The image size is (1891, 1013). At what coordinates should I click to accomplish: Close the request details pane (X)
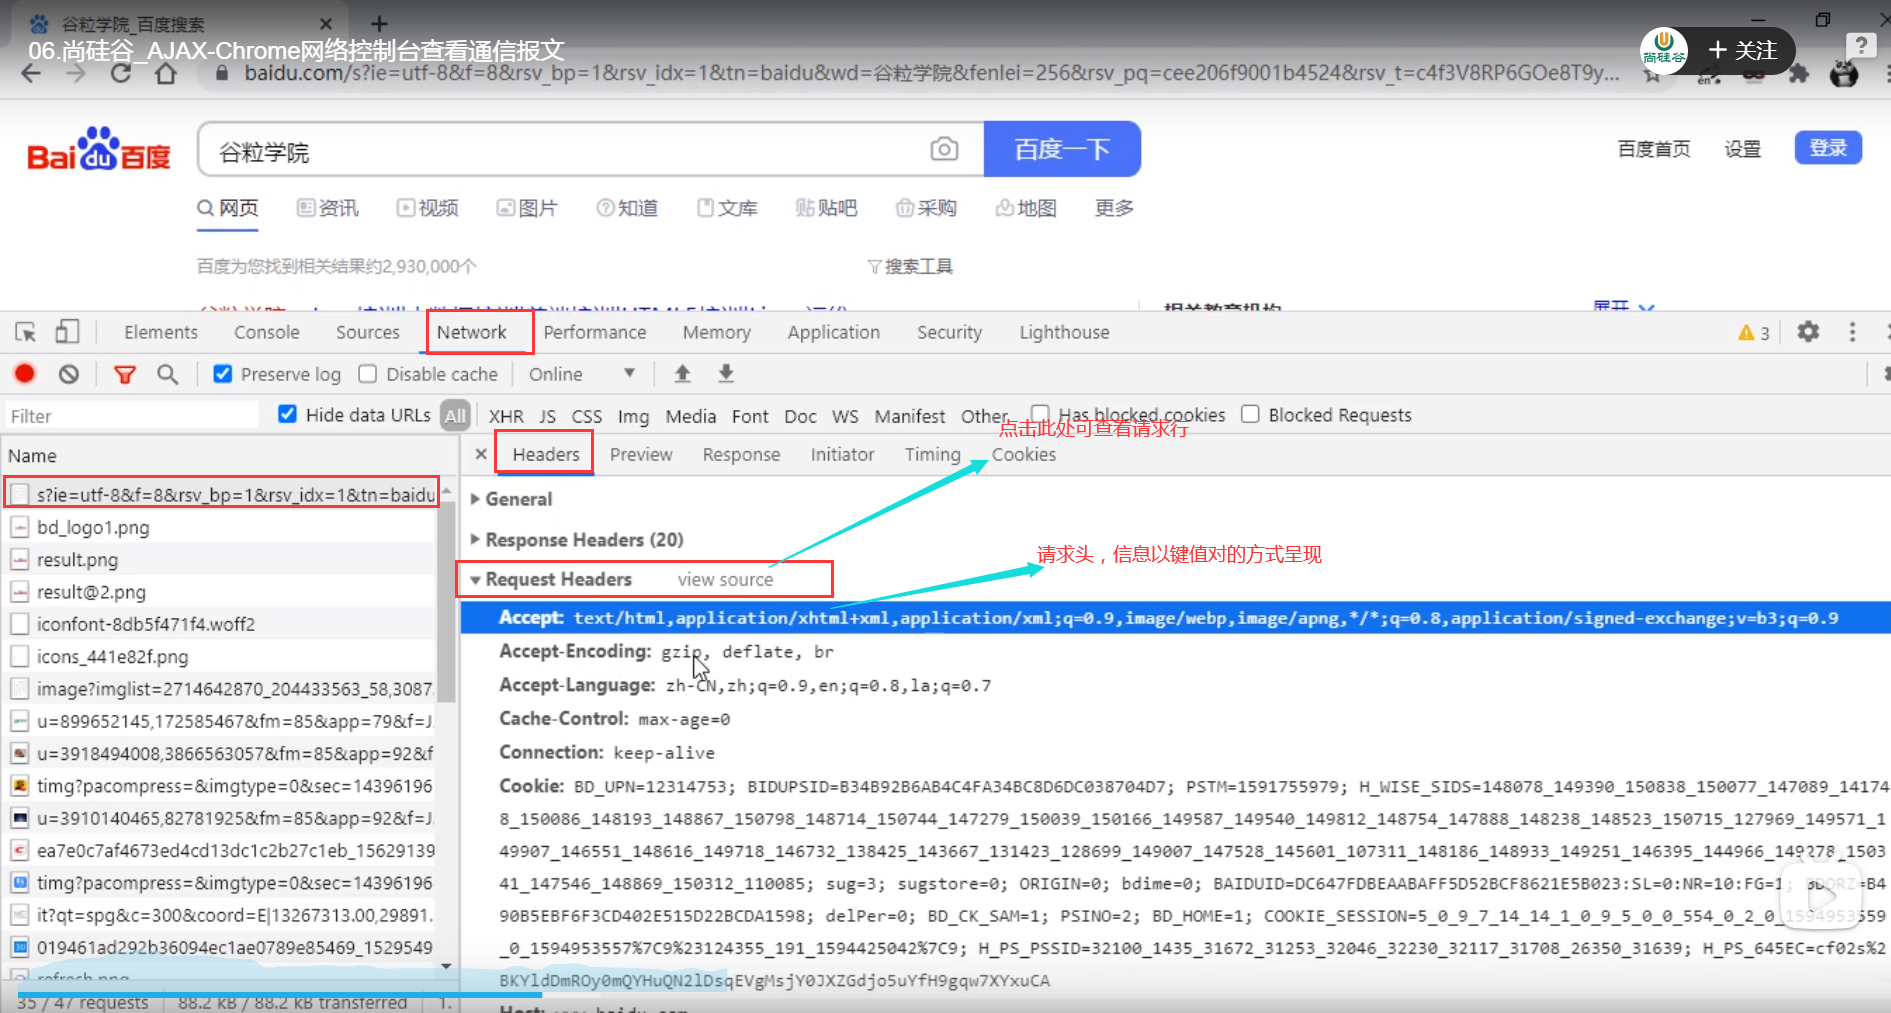[x=481, y=454]
